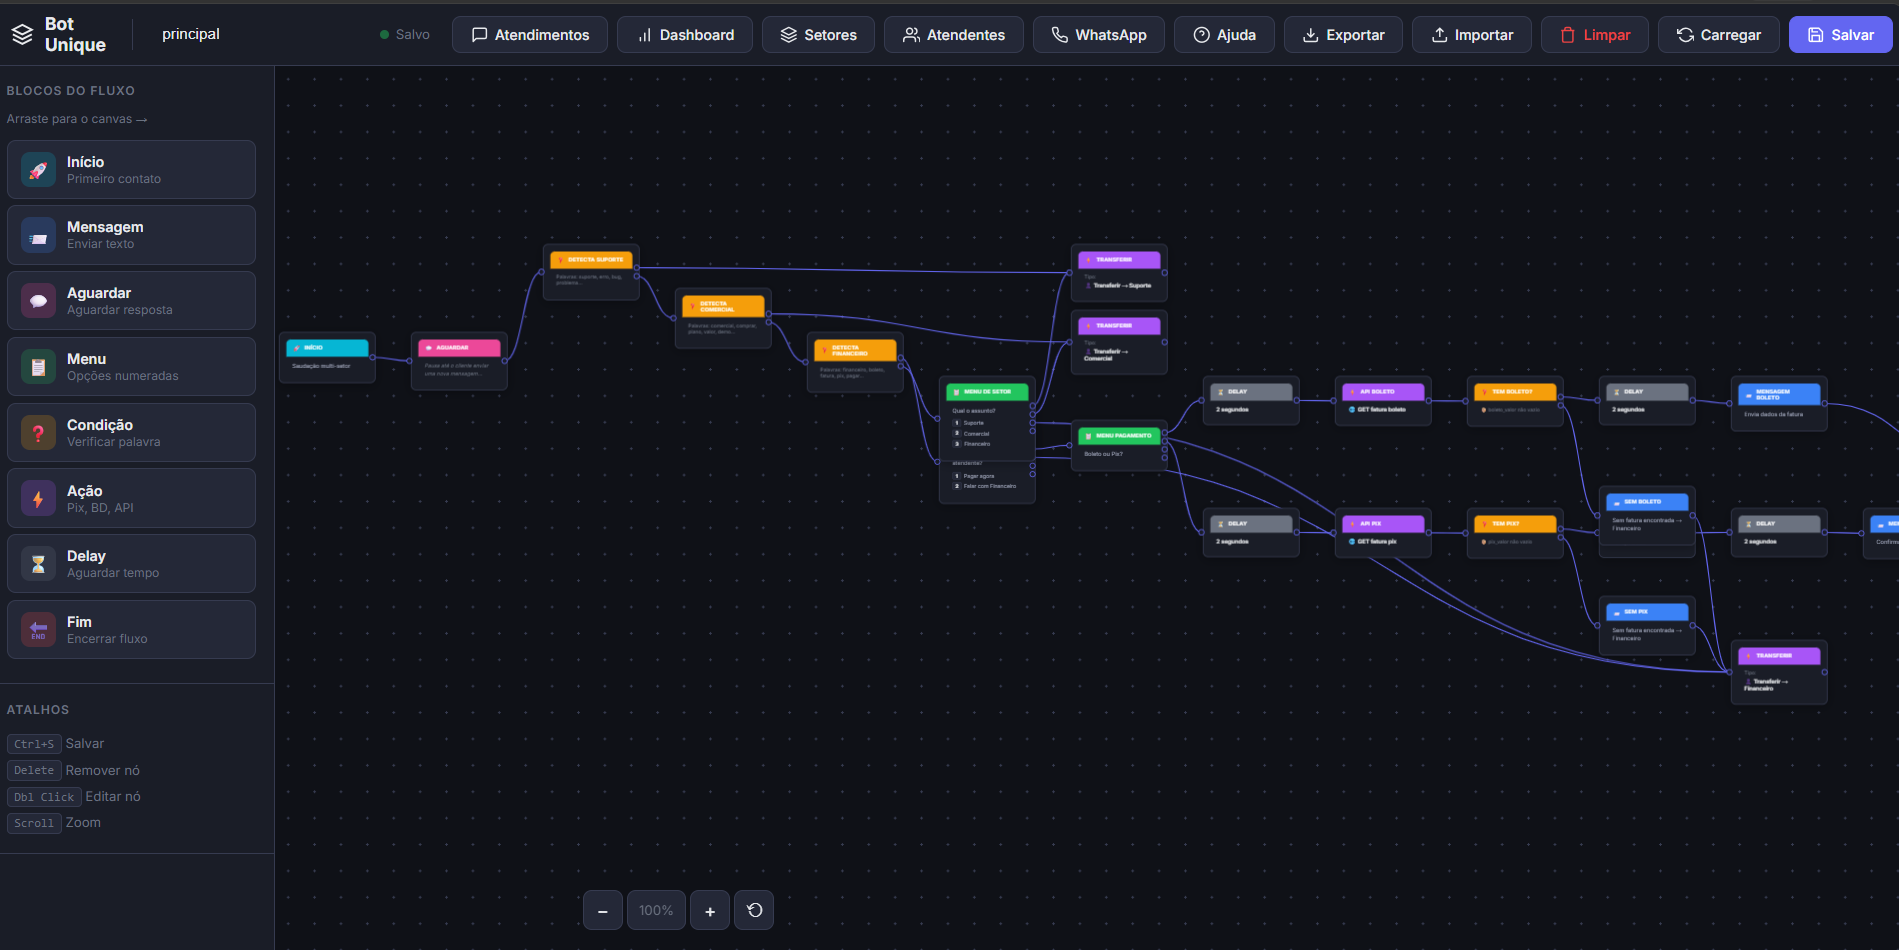Select the Ação lightning bolt icon
The image size is (1899, 950).
pos(38,499)
